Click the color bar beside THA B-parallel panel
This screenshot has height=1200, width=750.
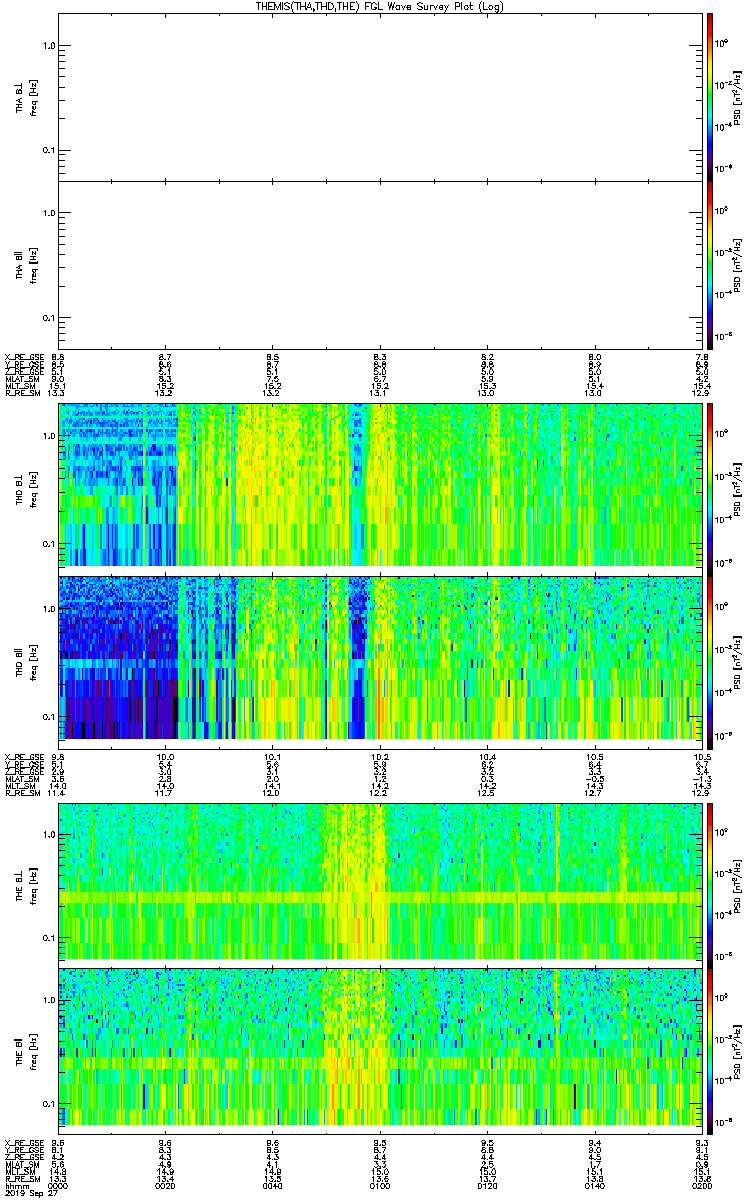[x=709, y=264]
